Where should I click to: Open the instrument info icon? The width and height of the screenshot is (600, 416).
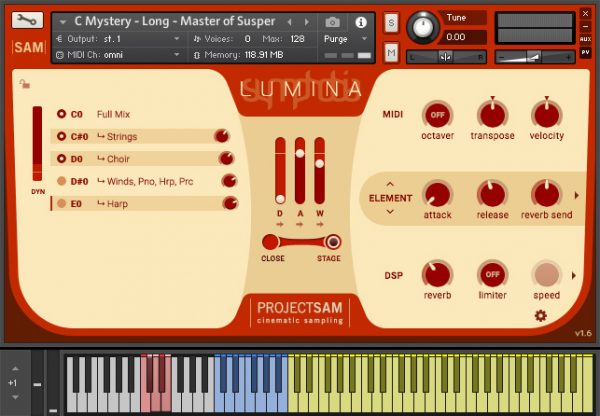click(x=361, y=22)
